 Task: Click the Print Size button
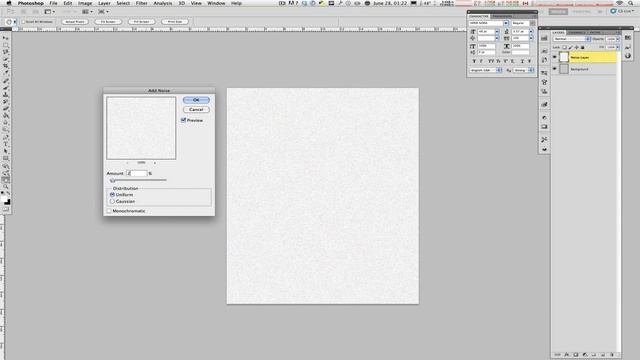point(175,22)
